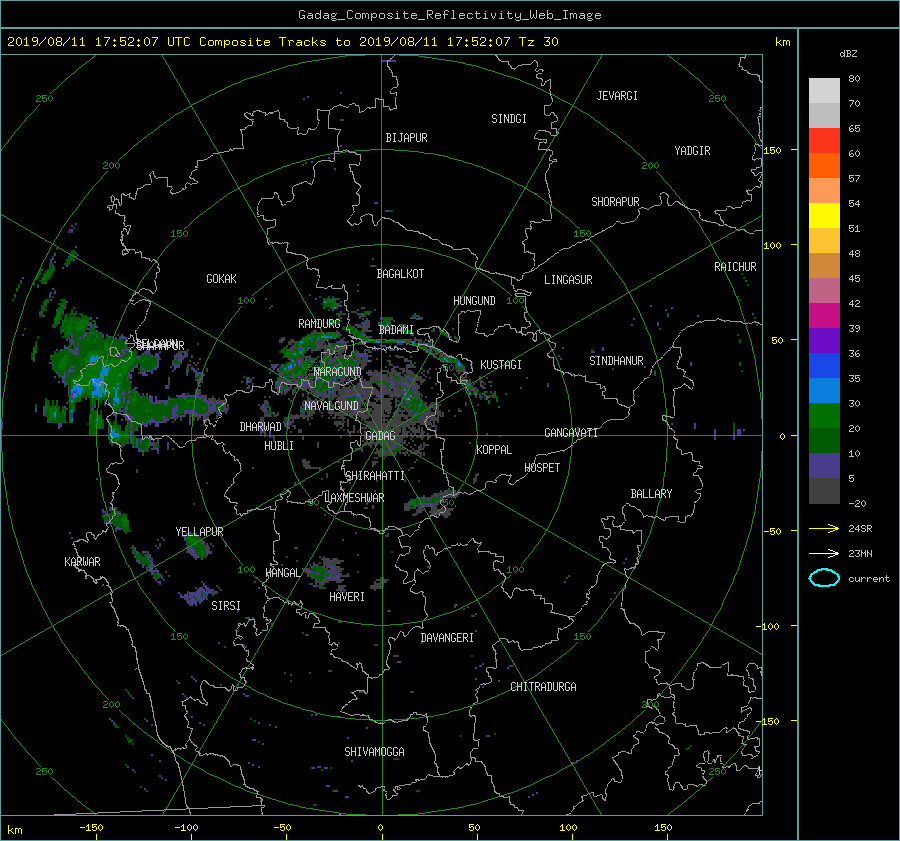Click the YELLAPUR city label
900x841 pixels.
pos(199,532)
